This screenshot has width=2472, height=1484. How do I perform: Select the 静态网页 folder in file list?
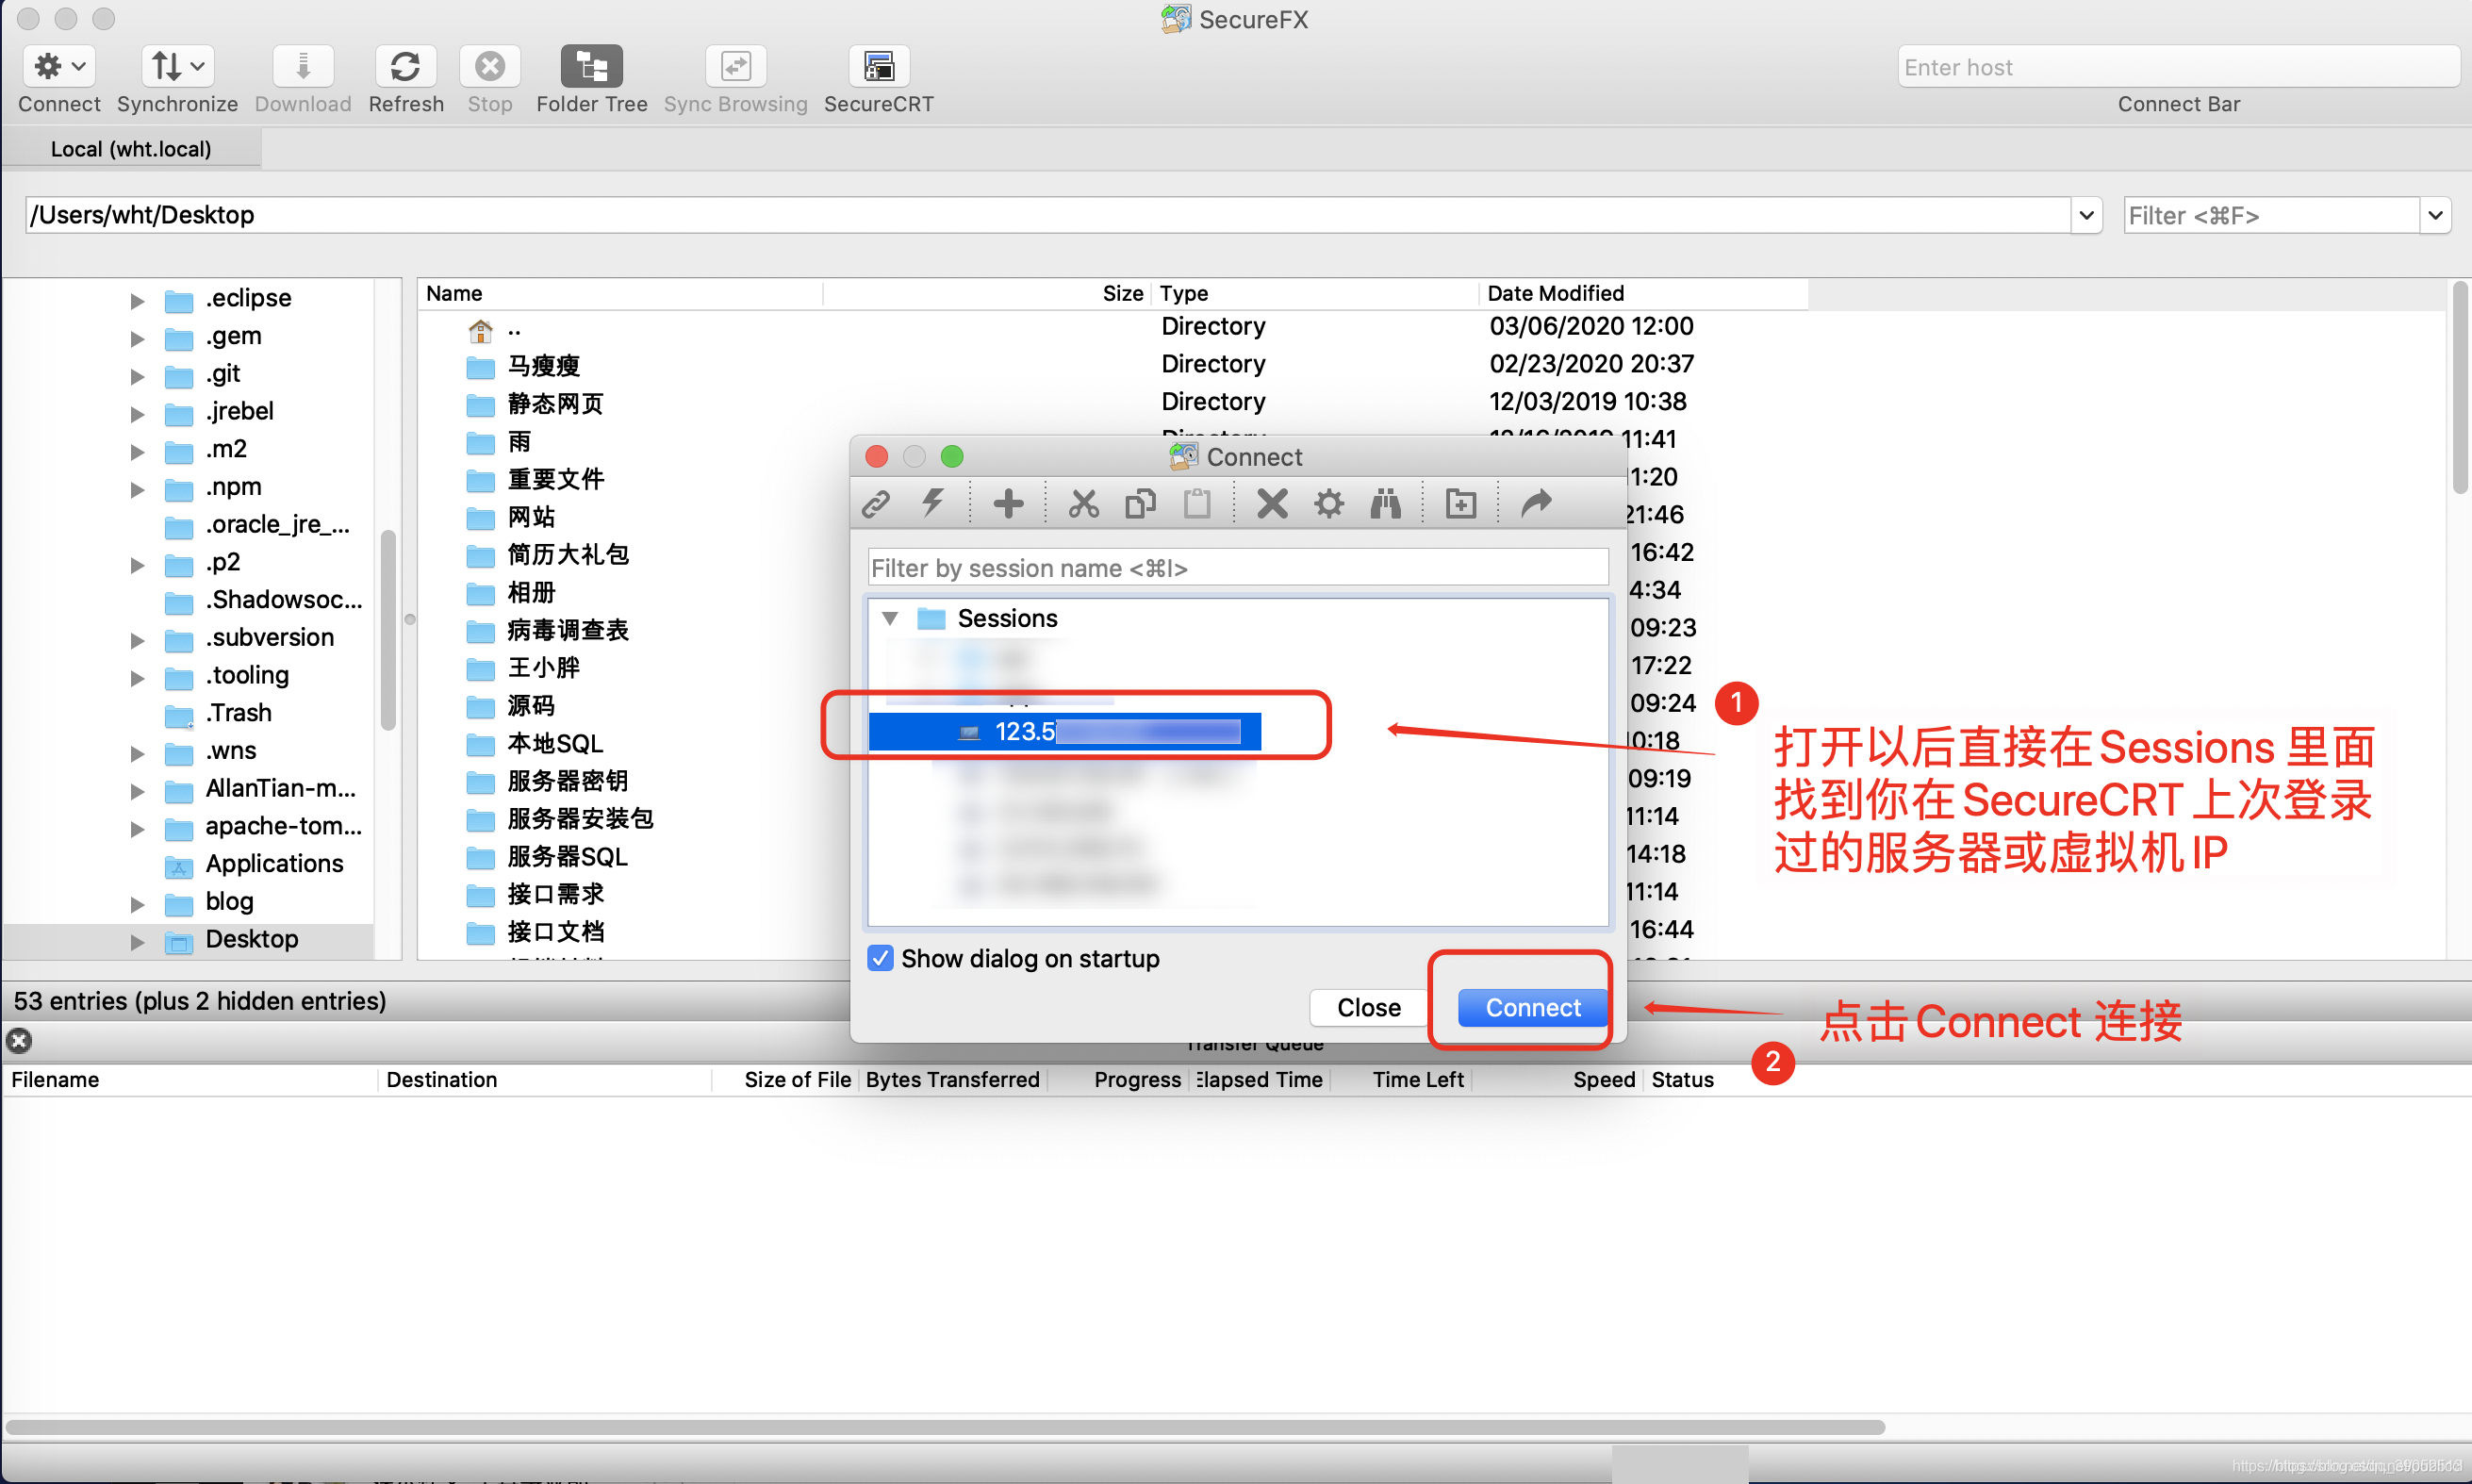tap(555, 403)
